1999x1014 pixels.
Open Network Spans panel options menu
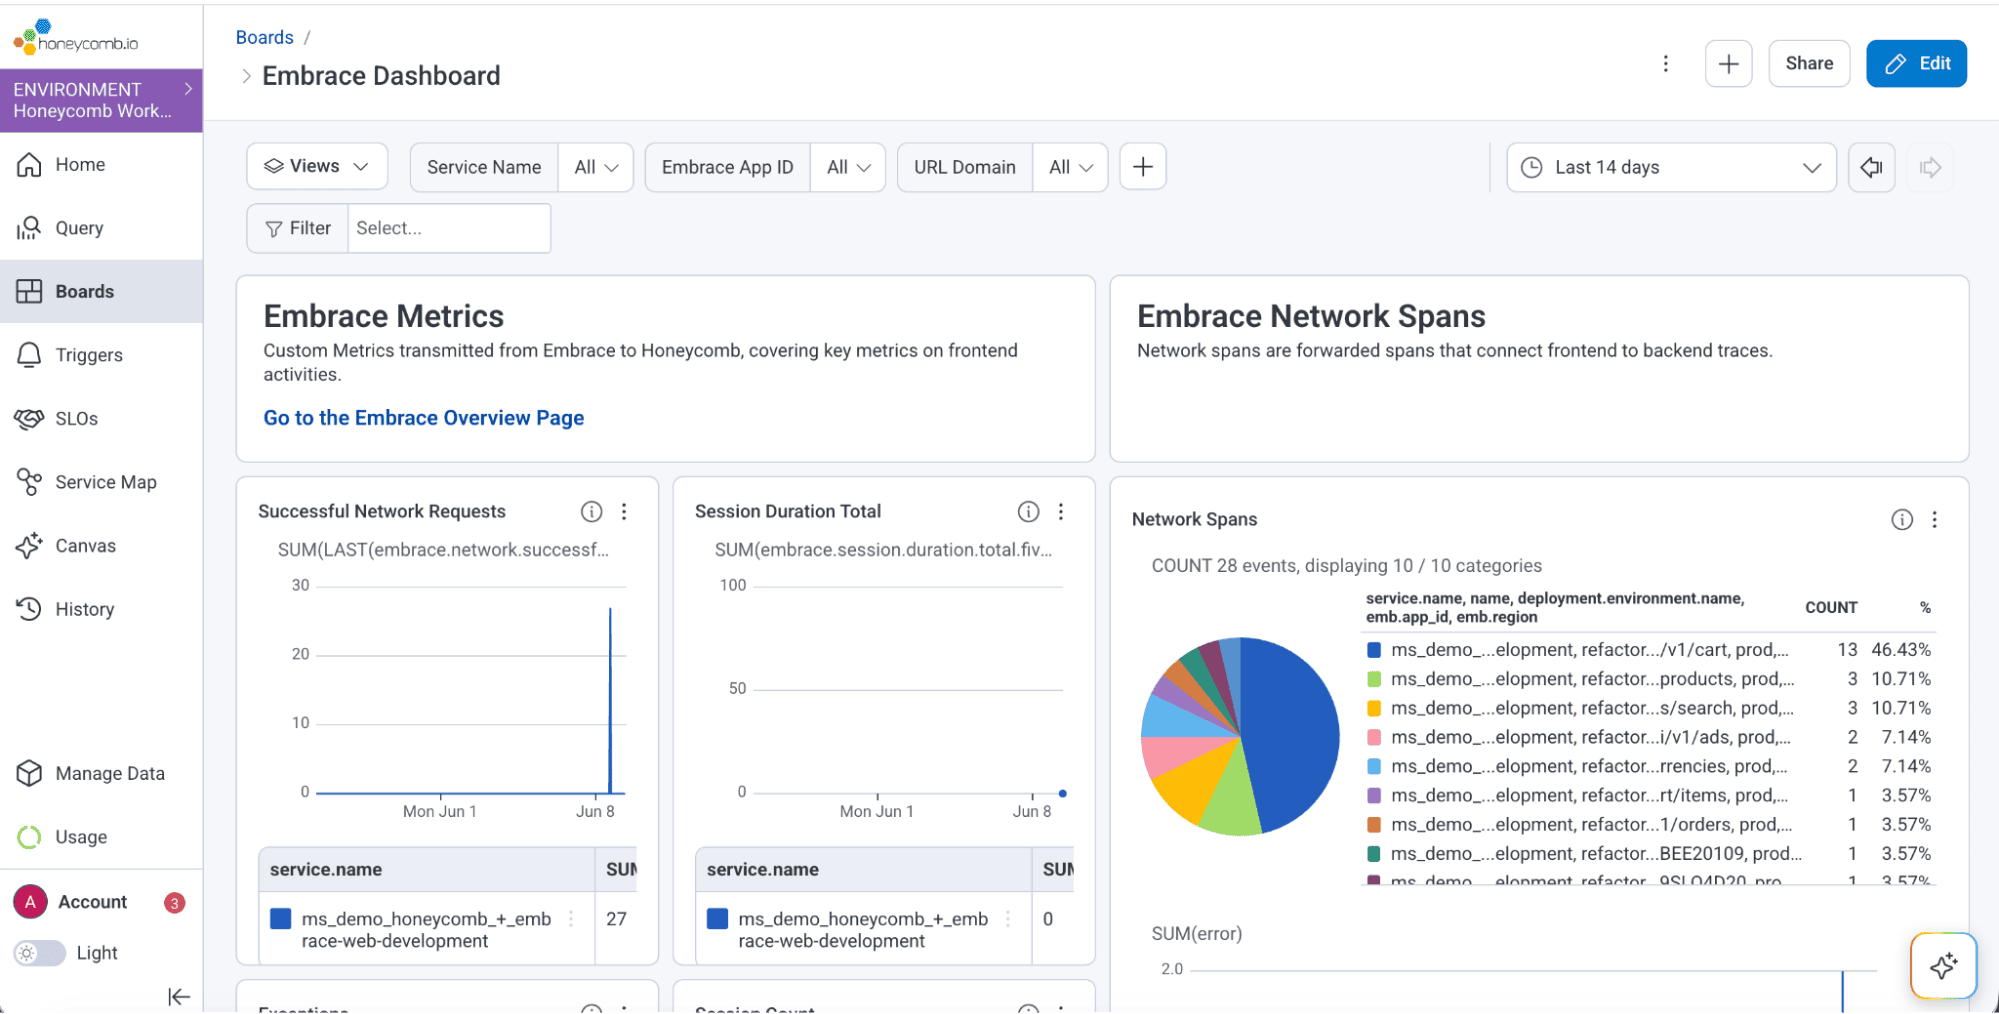coord(1934,520)
